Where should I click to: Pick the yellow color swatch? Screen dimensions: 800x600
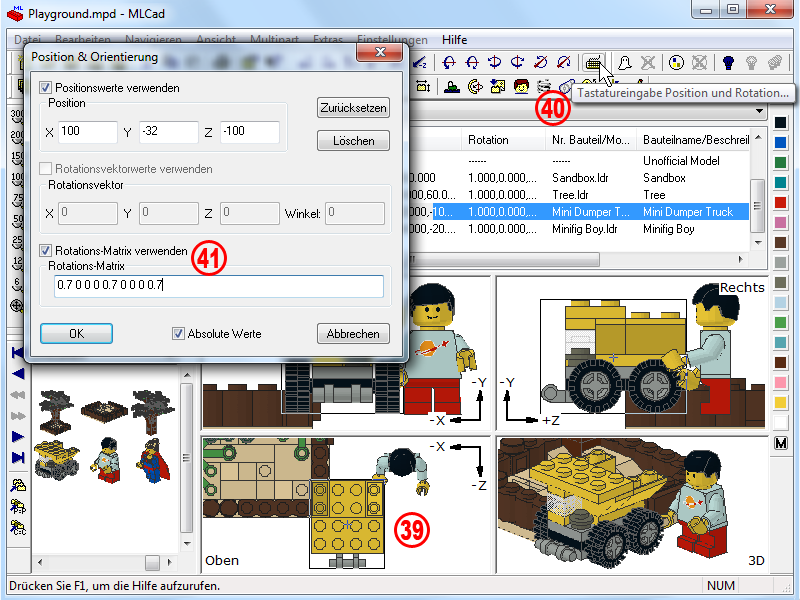(x=781, y=403)
